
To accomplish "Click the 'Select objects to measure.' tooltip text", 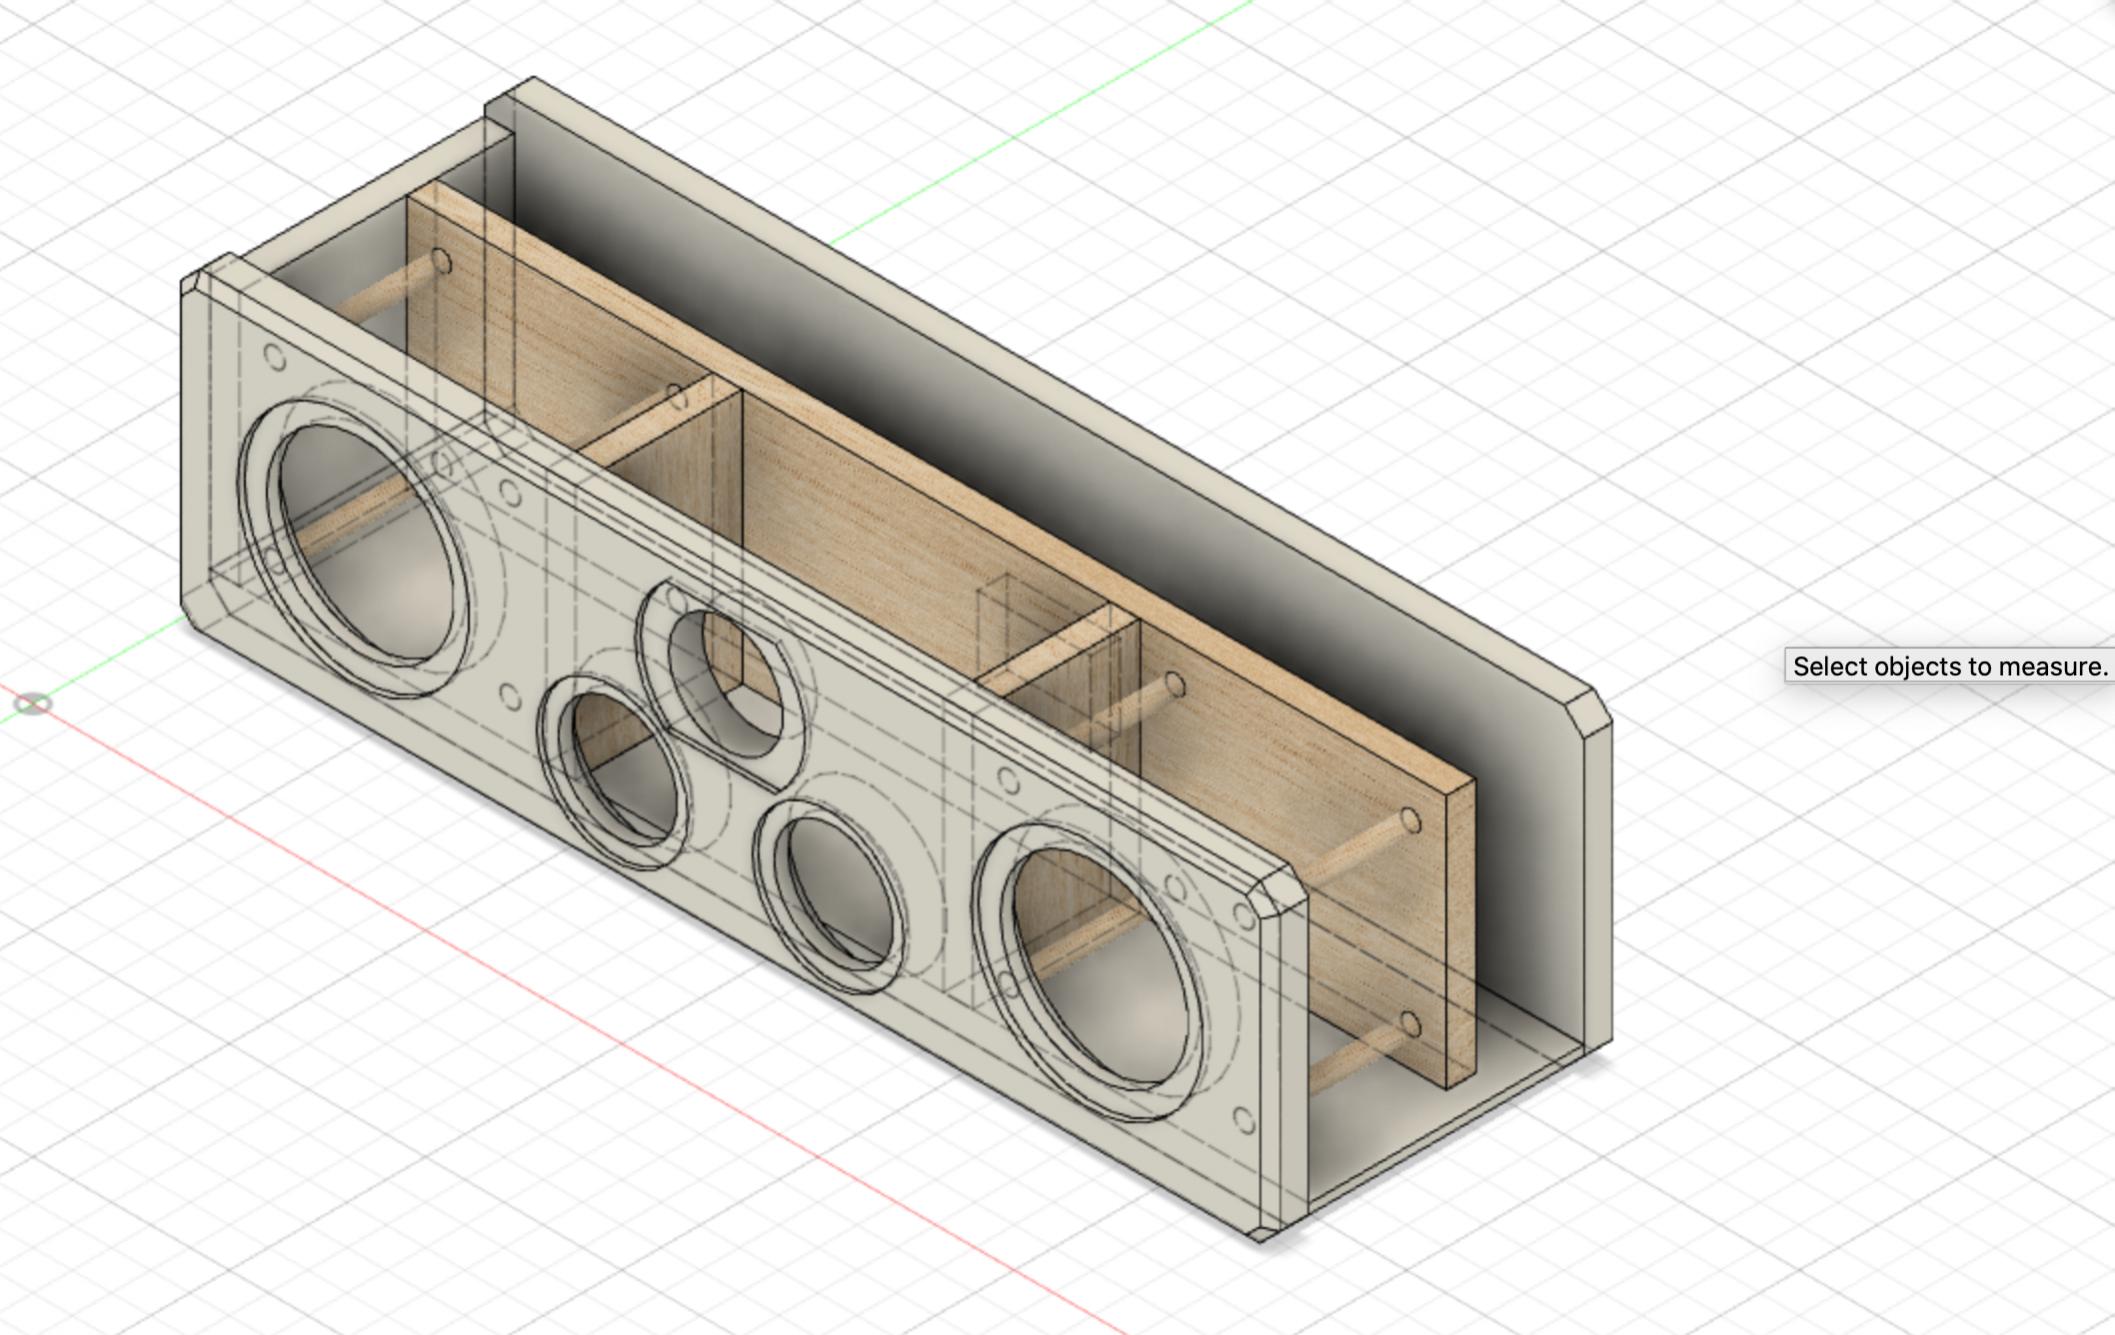I will tap(1950, 666).
